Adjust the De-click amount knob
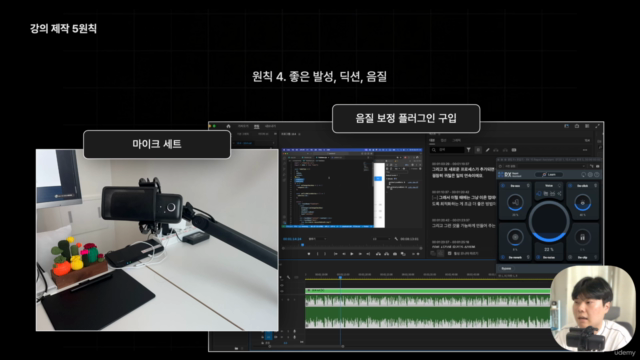 tap(582, 202)
